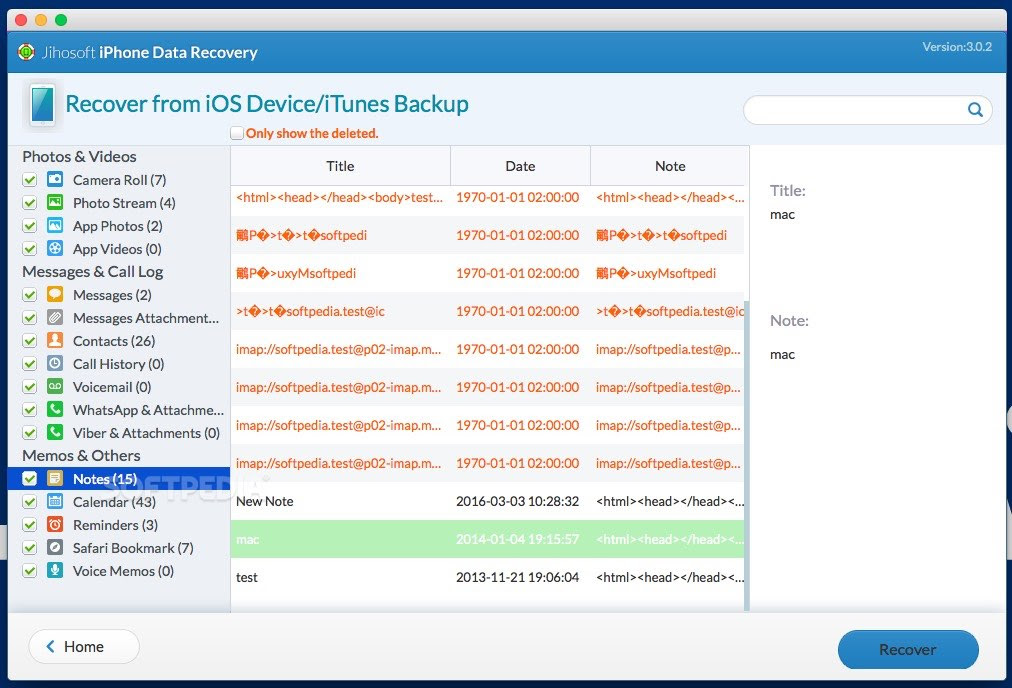Viewport: 1012px width, 688px height.
Task: Sort by the Date column header
Action: 520,166
